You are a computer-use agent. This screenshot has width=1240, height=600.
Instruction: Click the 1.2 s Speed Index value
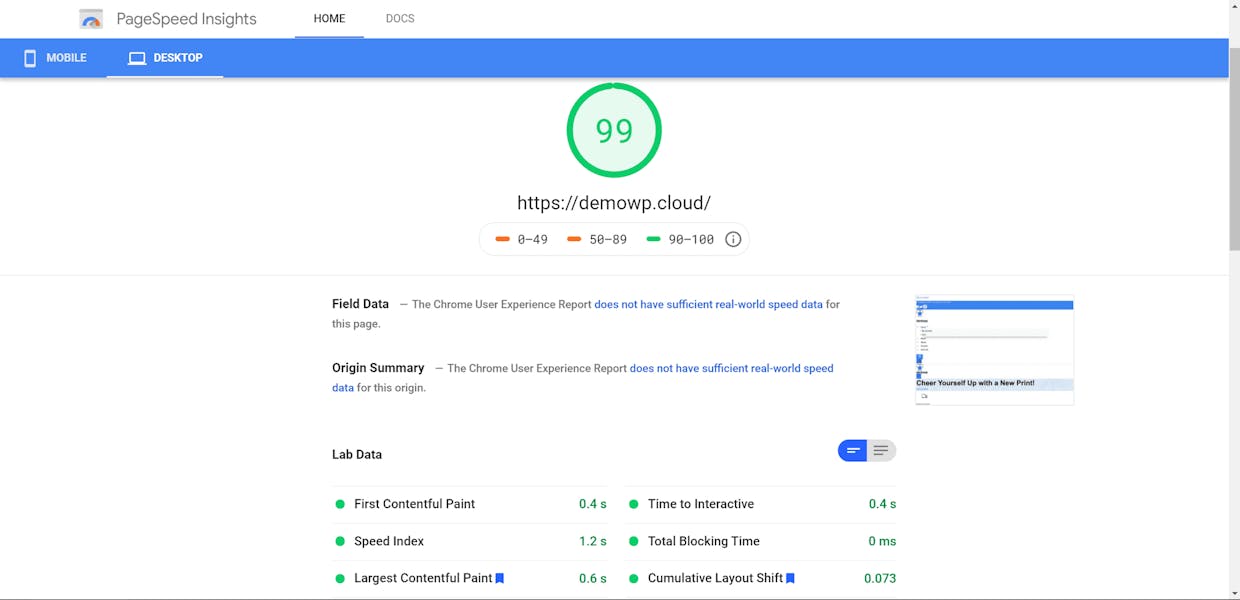(x=593, y=541)
